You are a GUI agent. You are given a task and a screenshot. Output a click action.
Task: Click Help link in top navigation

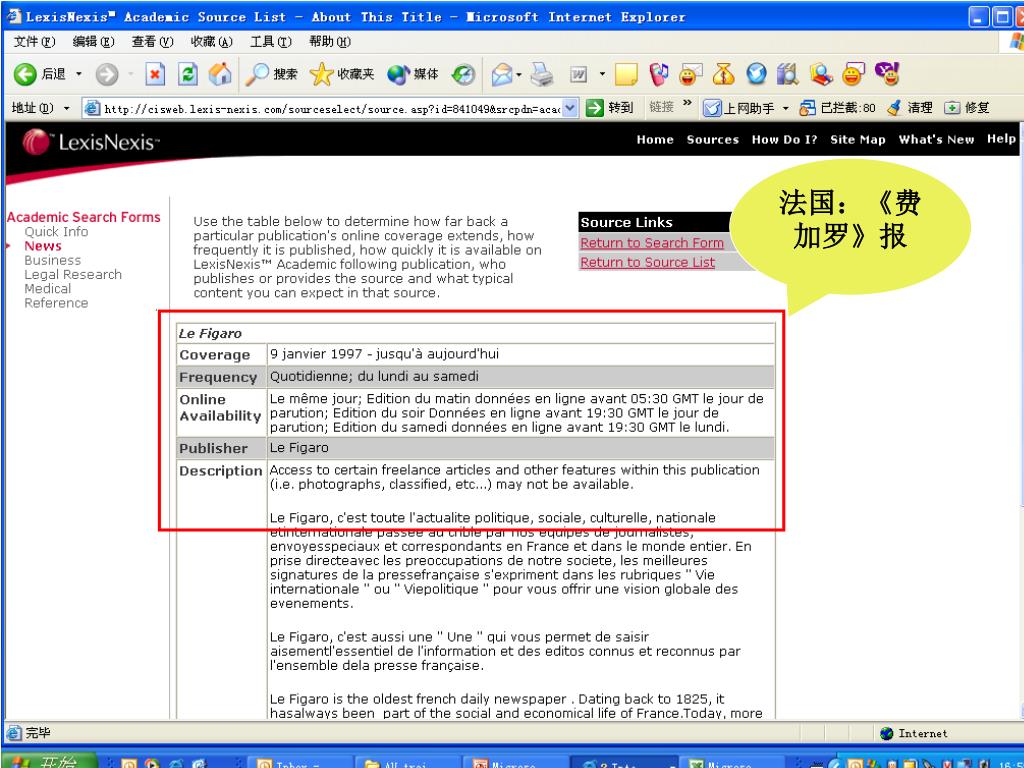pyautogui.click(x=1001, y=138)
